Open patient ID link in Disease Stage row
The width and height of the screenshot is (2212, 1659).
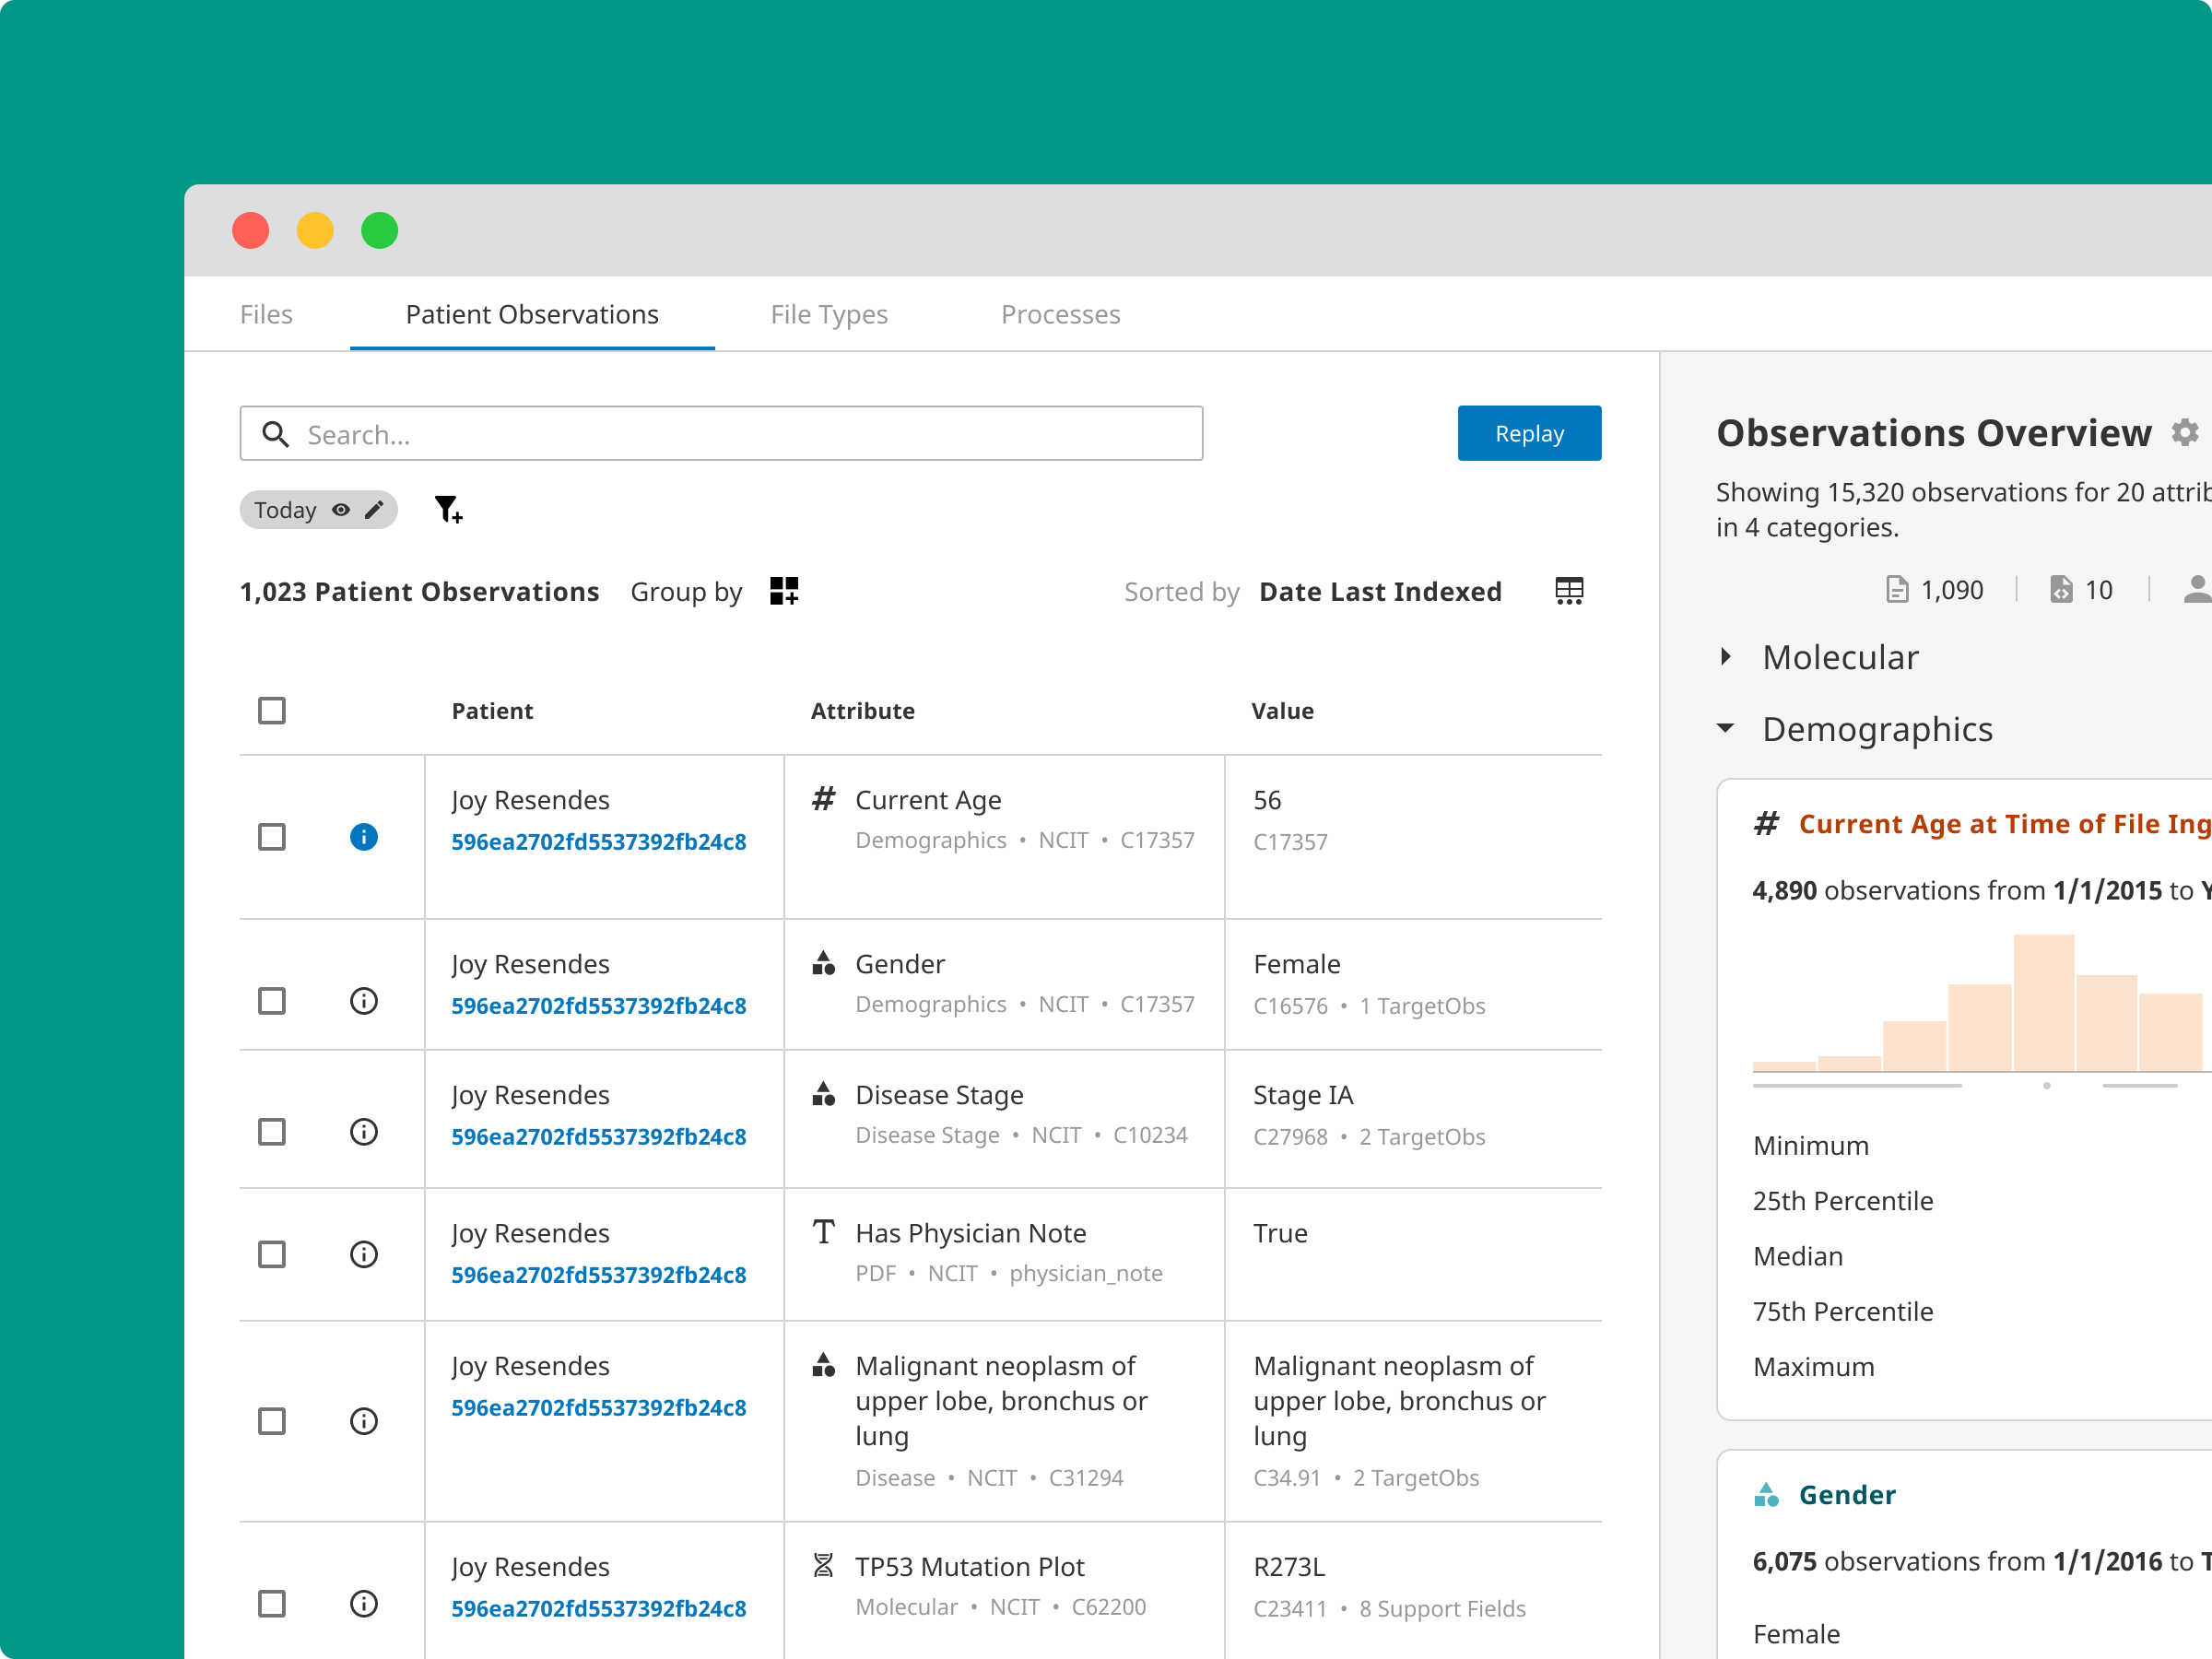[x=598, y=1137]
